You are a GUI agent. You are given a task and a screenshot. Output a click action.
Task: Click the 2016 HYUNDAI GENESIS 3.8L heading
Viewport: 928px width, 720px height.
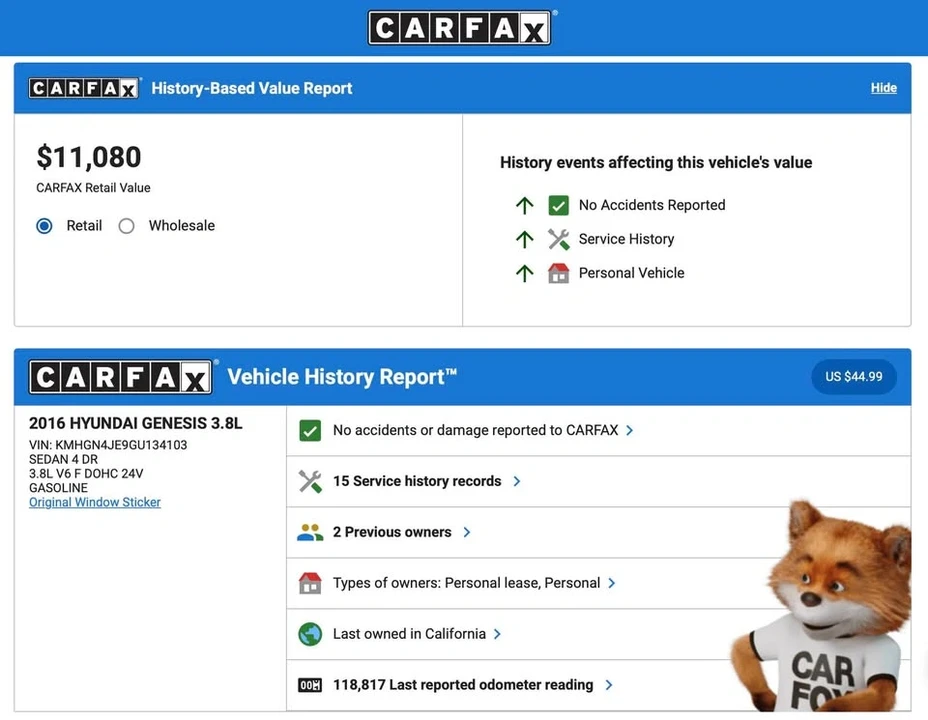pyautogui.click(x=136, y=424)
